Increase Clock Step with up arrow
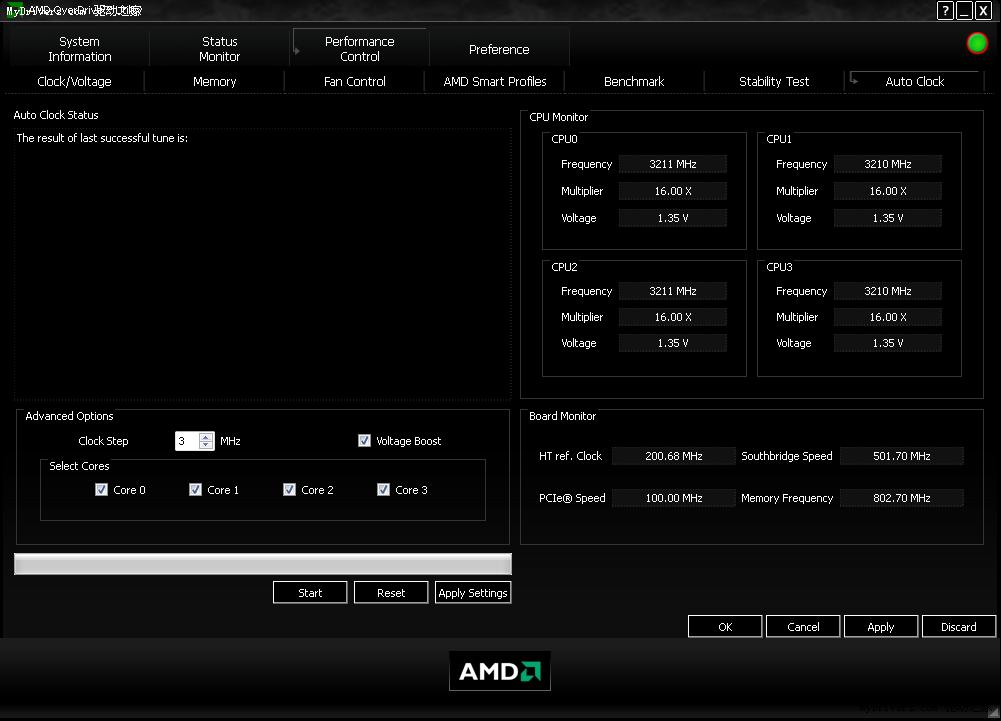1001x721 pixels. pos(206,437)
